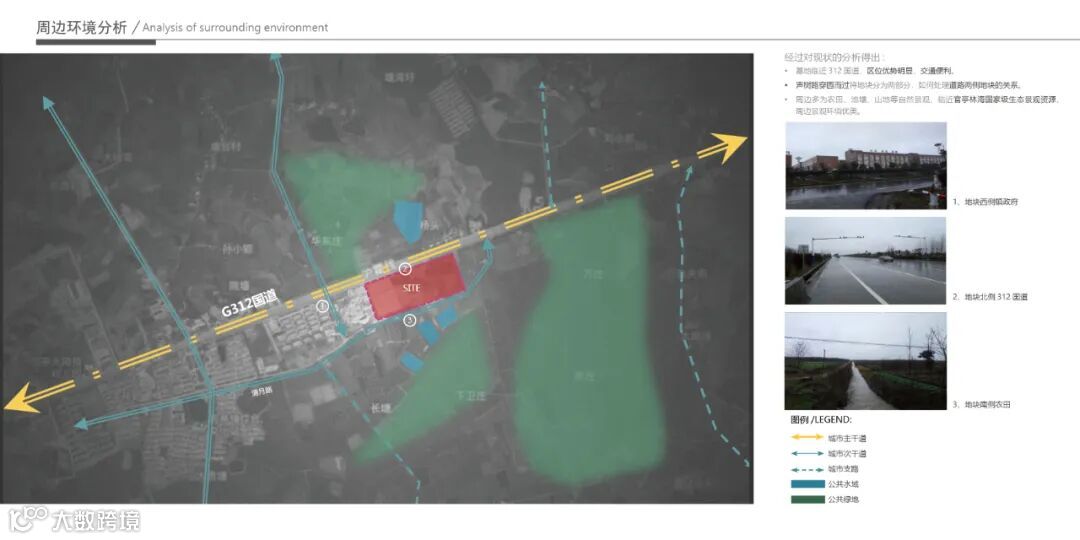Select the legend label '城市次干道'

point(847,454)
